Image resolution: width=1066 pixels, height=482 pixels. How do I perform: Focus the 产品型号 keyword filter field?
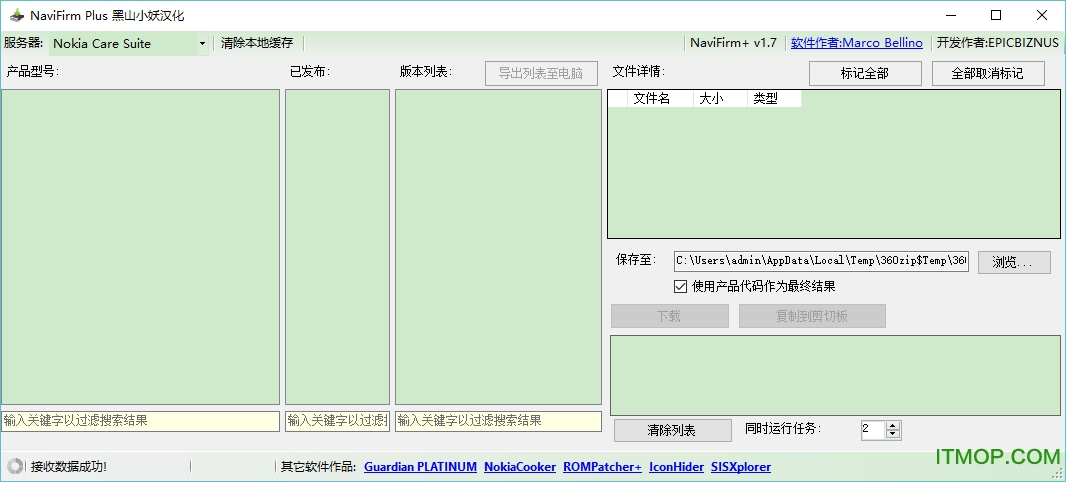click(140, 421)
